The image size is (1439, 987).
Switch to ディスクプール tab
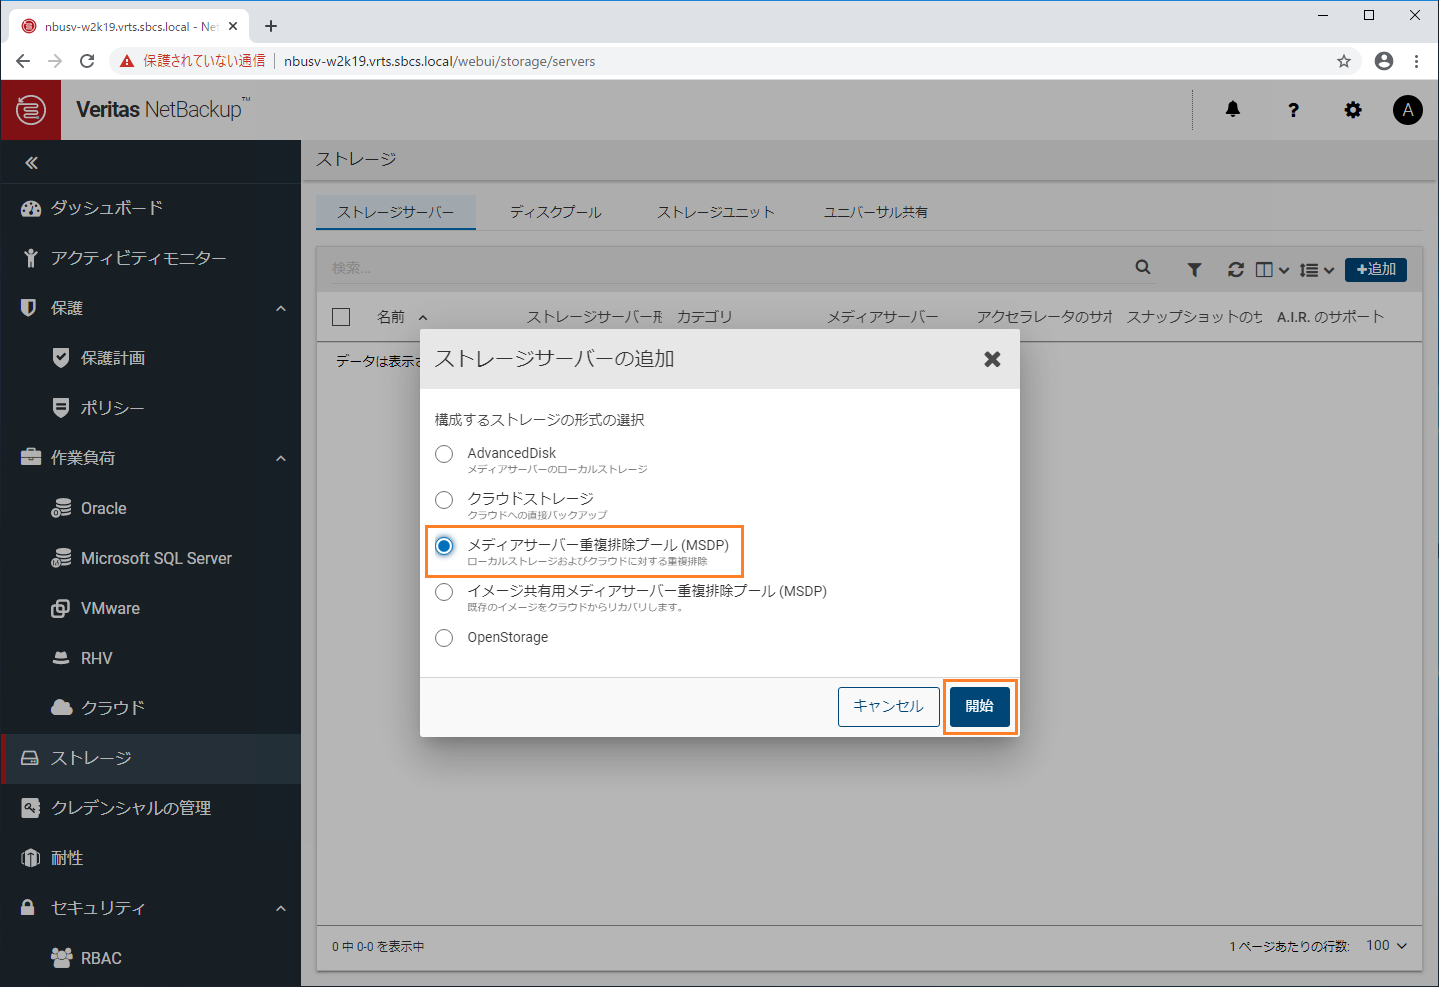(x=556, y=212)
